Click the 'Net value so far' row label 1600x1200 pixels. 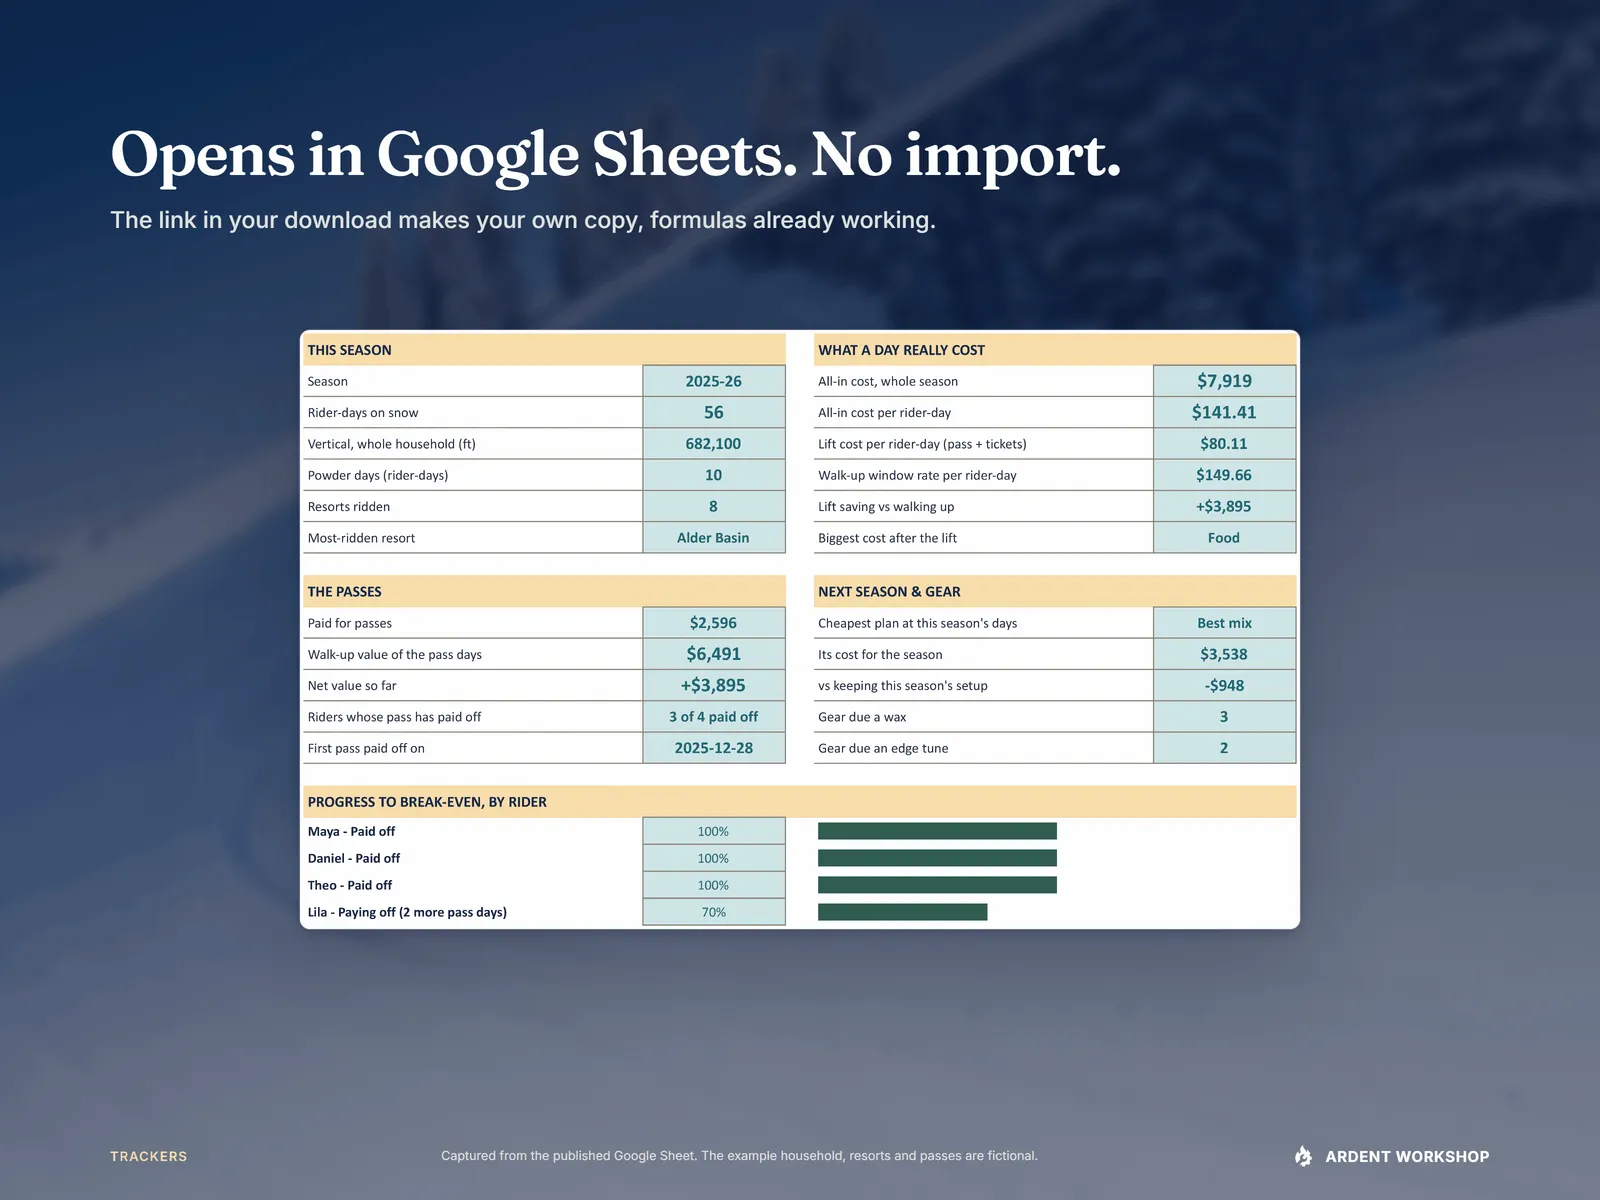(x=352, y=686)
